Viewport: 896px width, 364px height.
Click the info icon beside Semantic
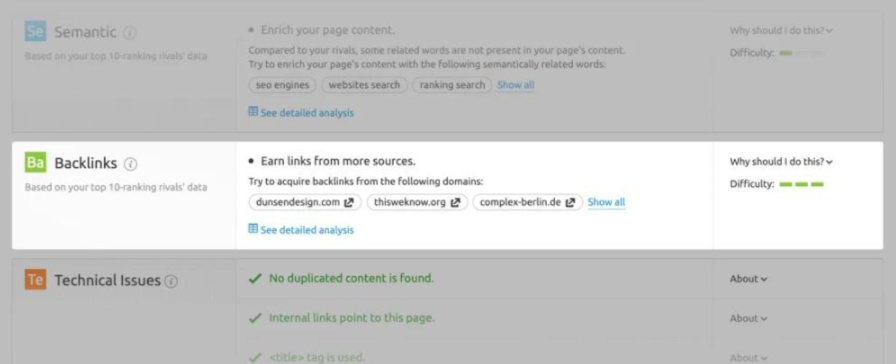[130, 33]
